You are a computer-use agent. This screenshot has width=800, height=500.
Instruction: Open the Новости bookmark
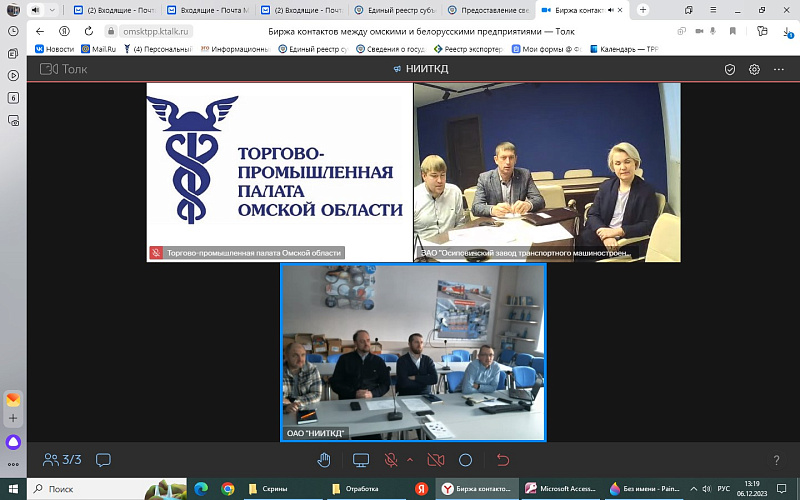coord(55,49)
